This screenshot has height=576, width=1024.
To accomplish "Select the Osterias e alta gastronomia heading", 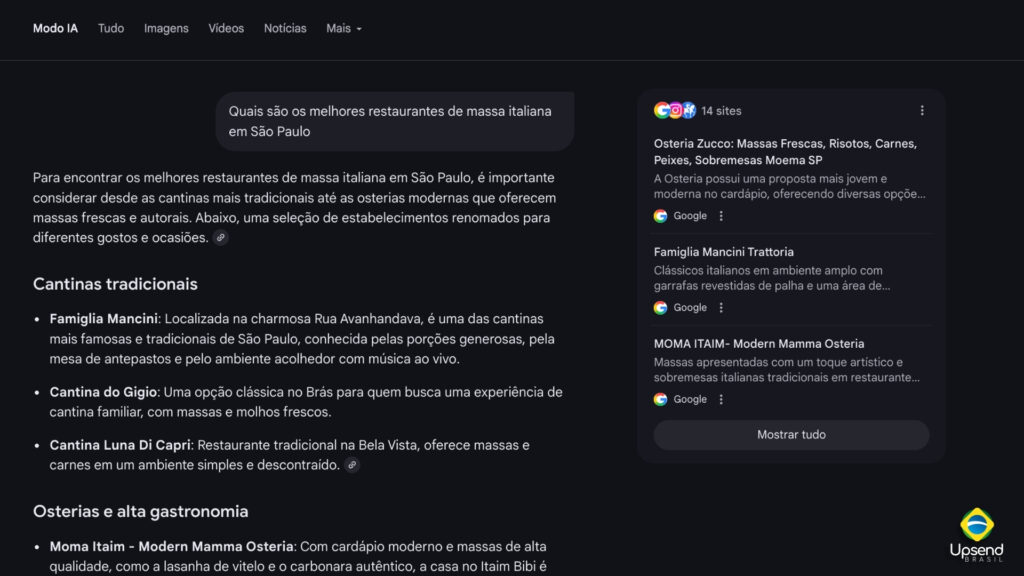I will pos(140,511).
